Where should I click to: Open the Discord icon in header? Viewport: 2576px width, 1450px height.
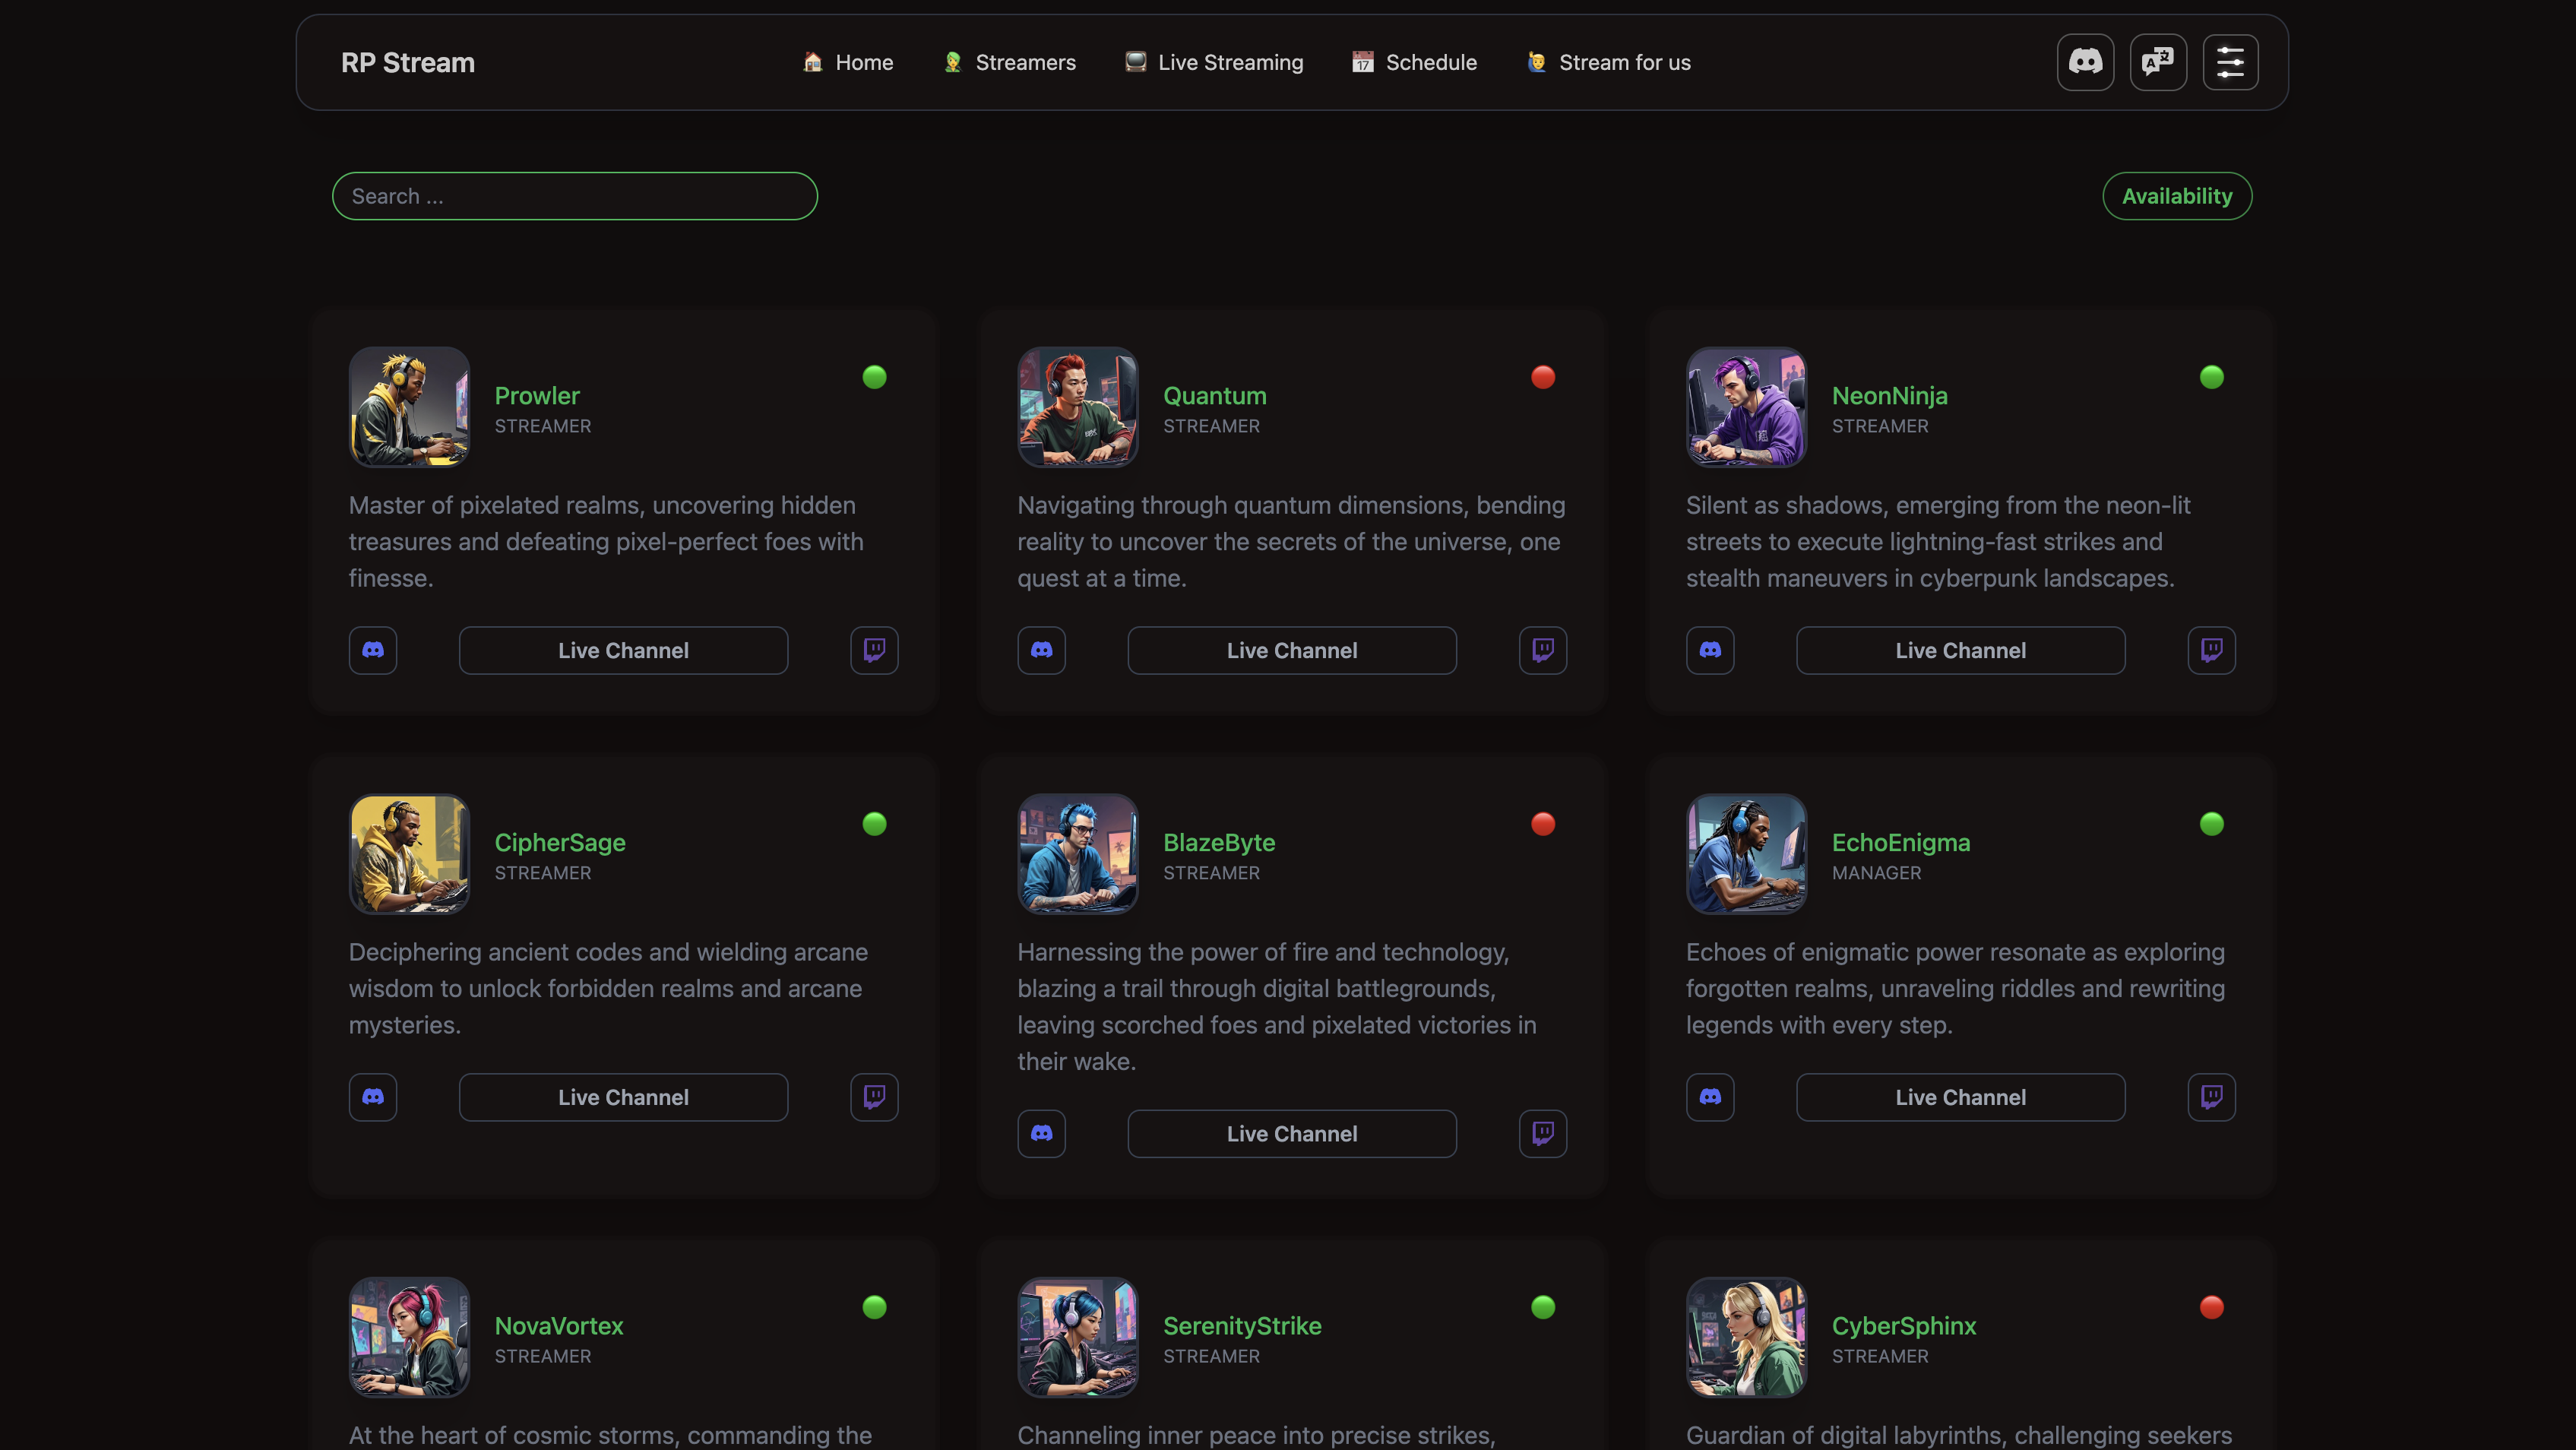pyautogui.click(x=2085, y=62)
